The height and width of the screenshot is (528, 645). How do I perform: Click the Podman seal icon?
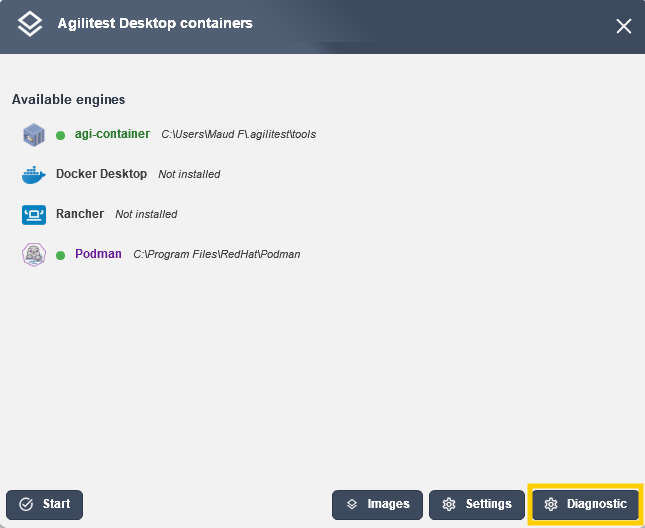pyautogui.click(x=34, y=255)
